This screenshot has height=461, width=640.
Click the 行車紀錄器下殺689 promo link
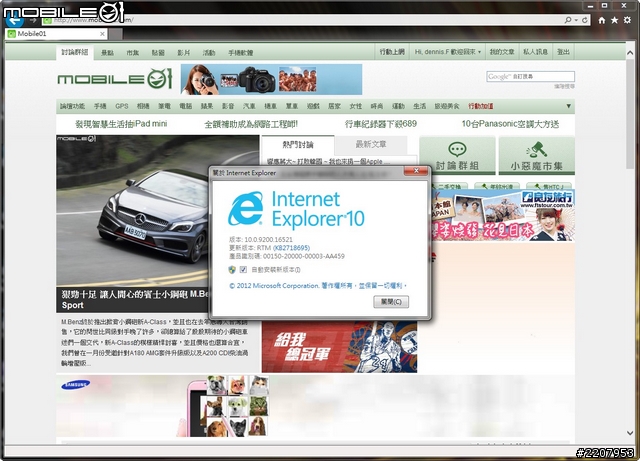click(381, 124)
